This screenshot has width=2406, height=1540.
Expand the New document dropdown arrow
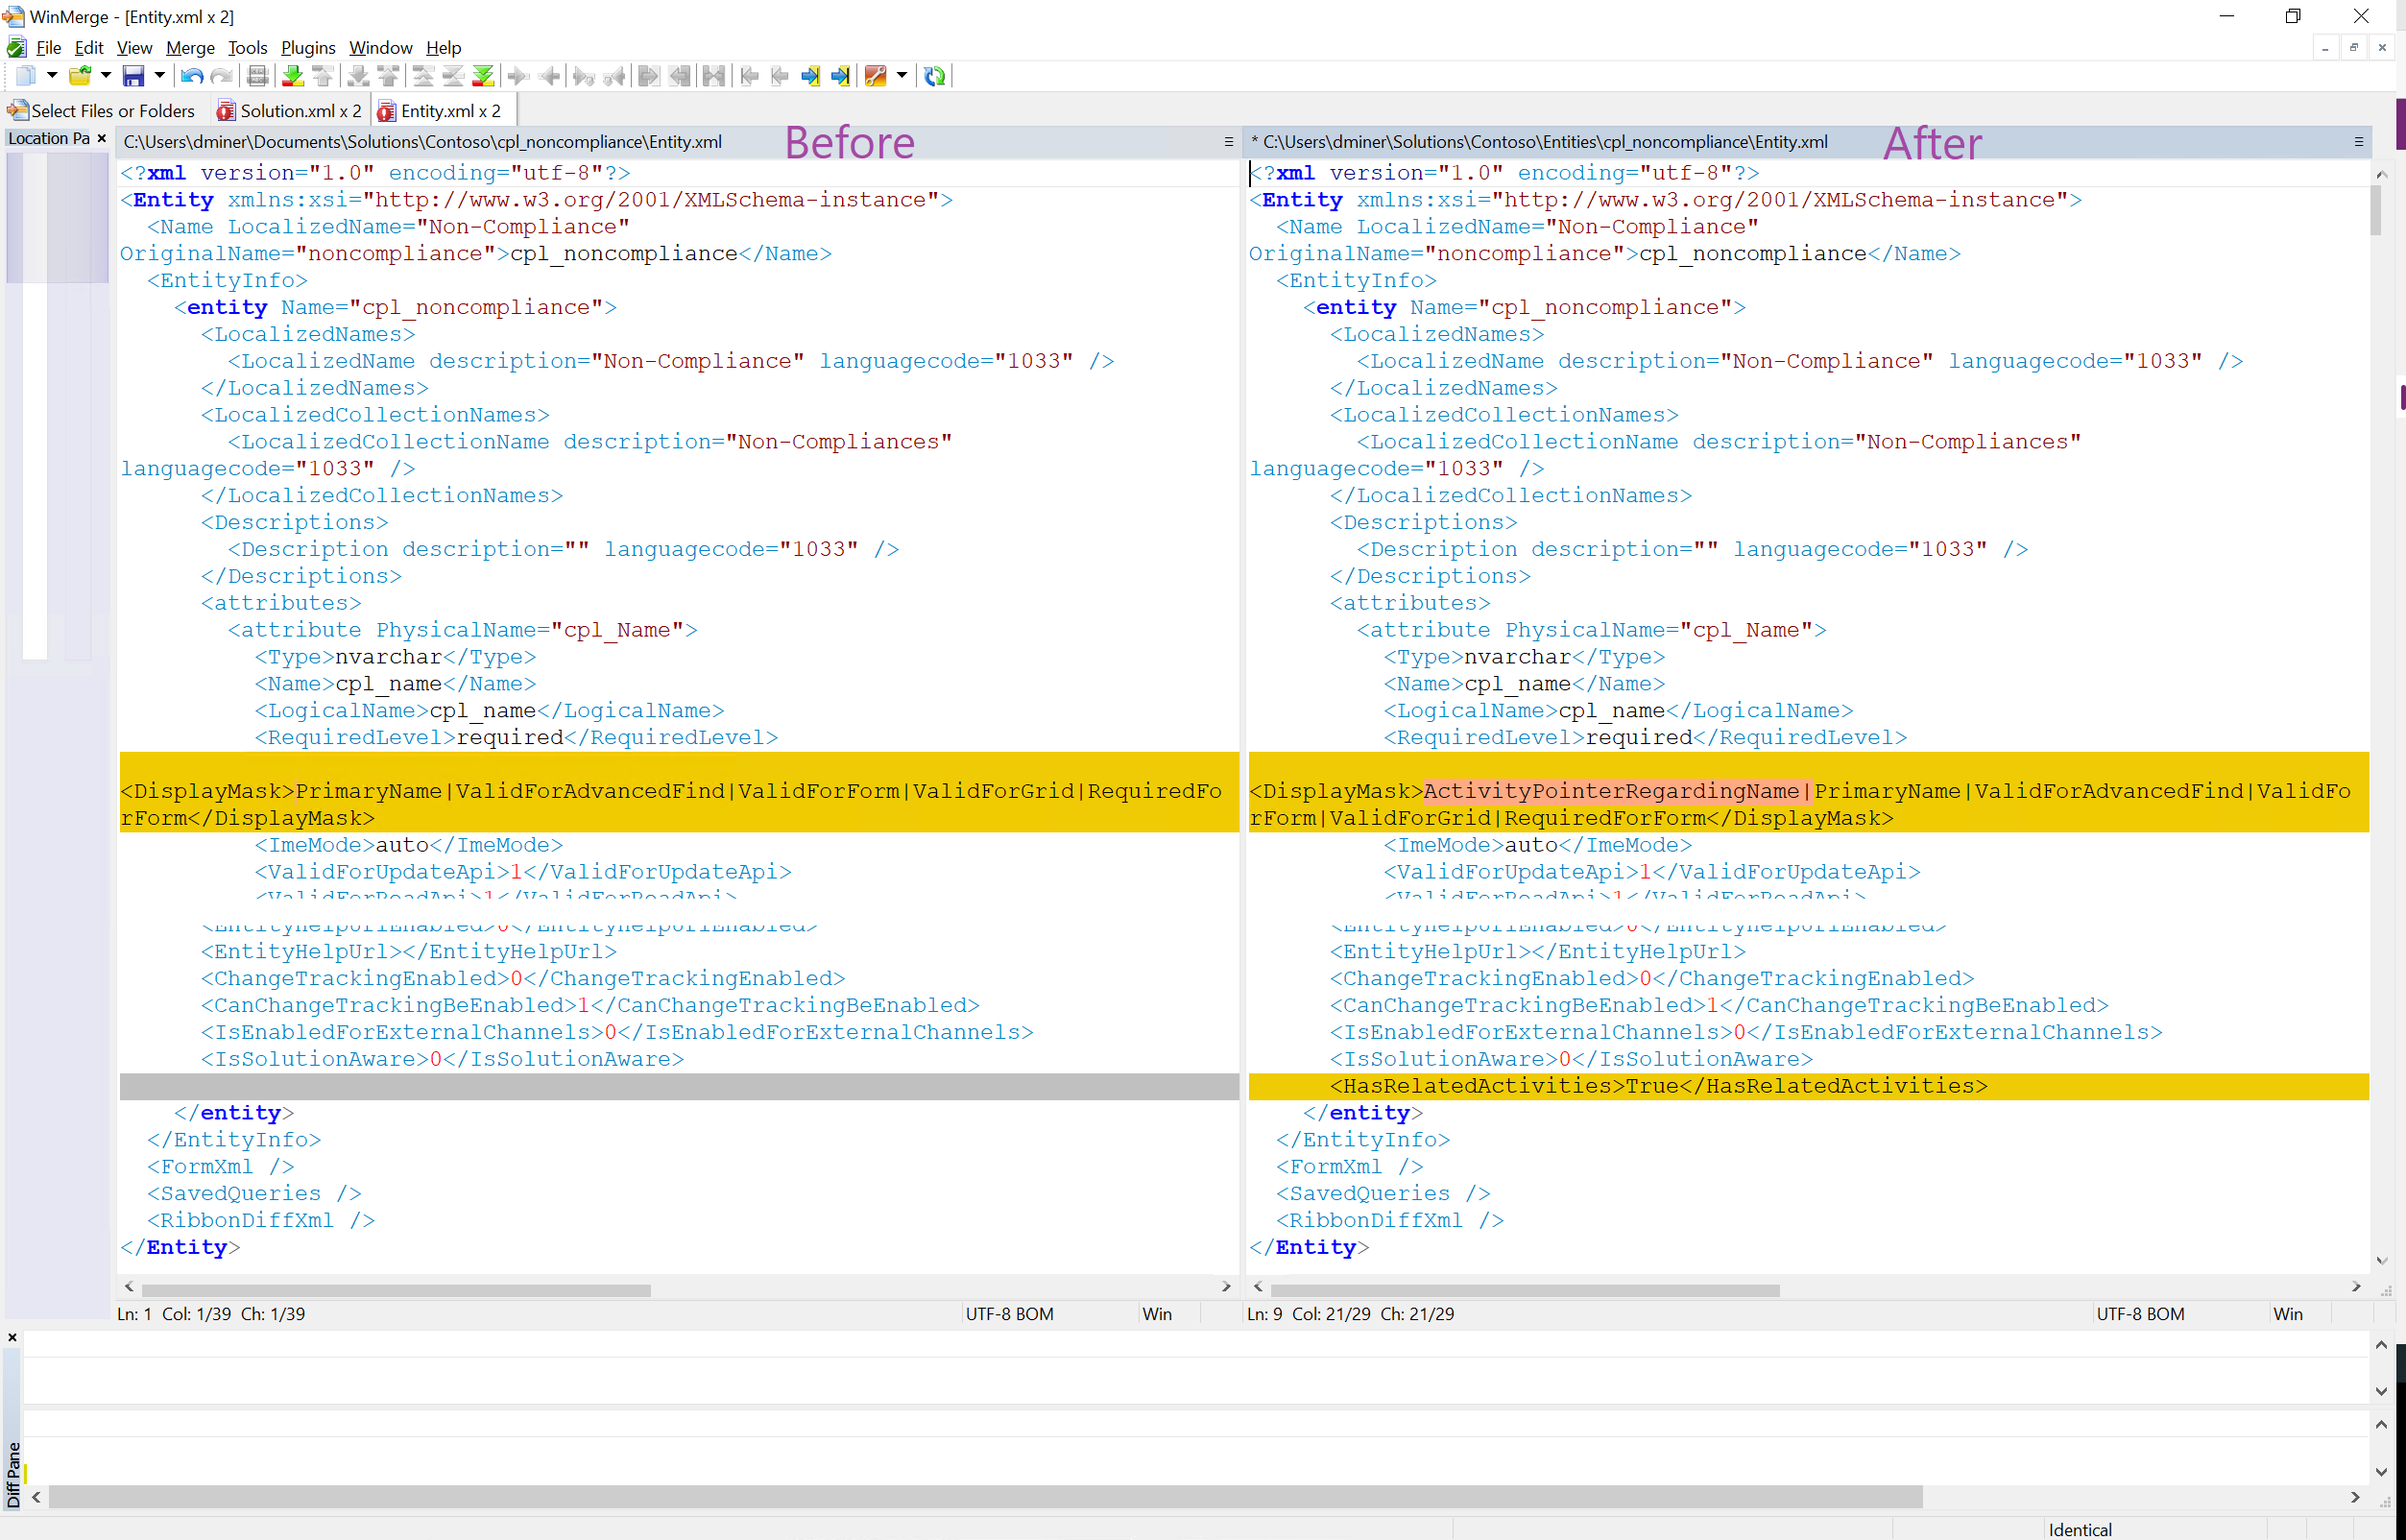tap(51, 76)
